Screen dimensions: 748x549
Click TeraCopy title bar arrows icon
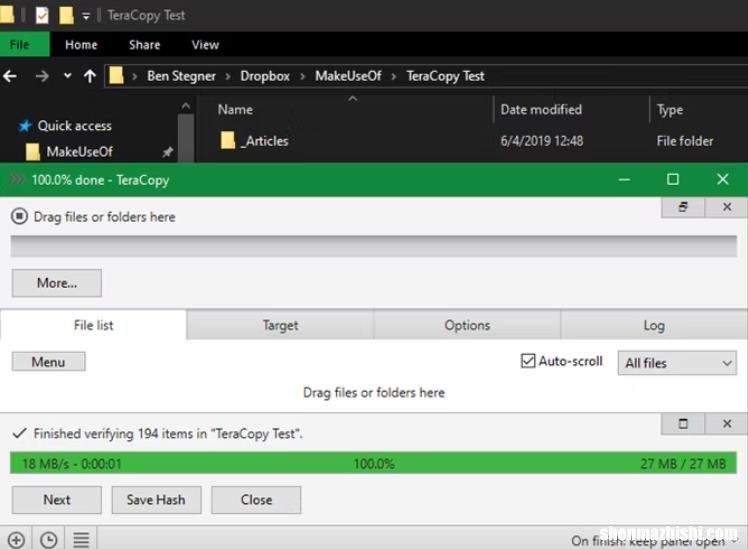pos(17,179)
